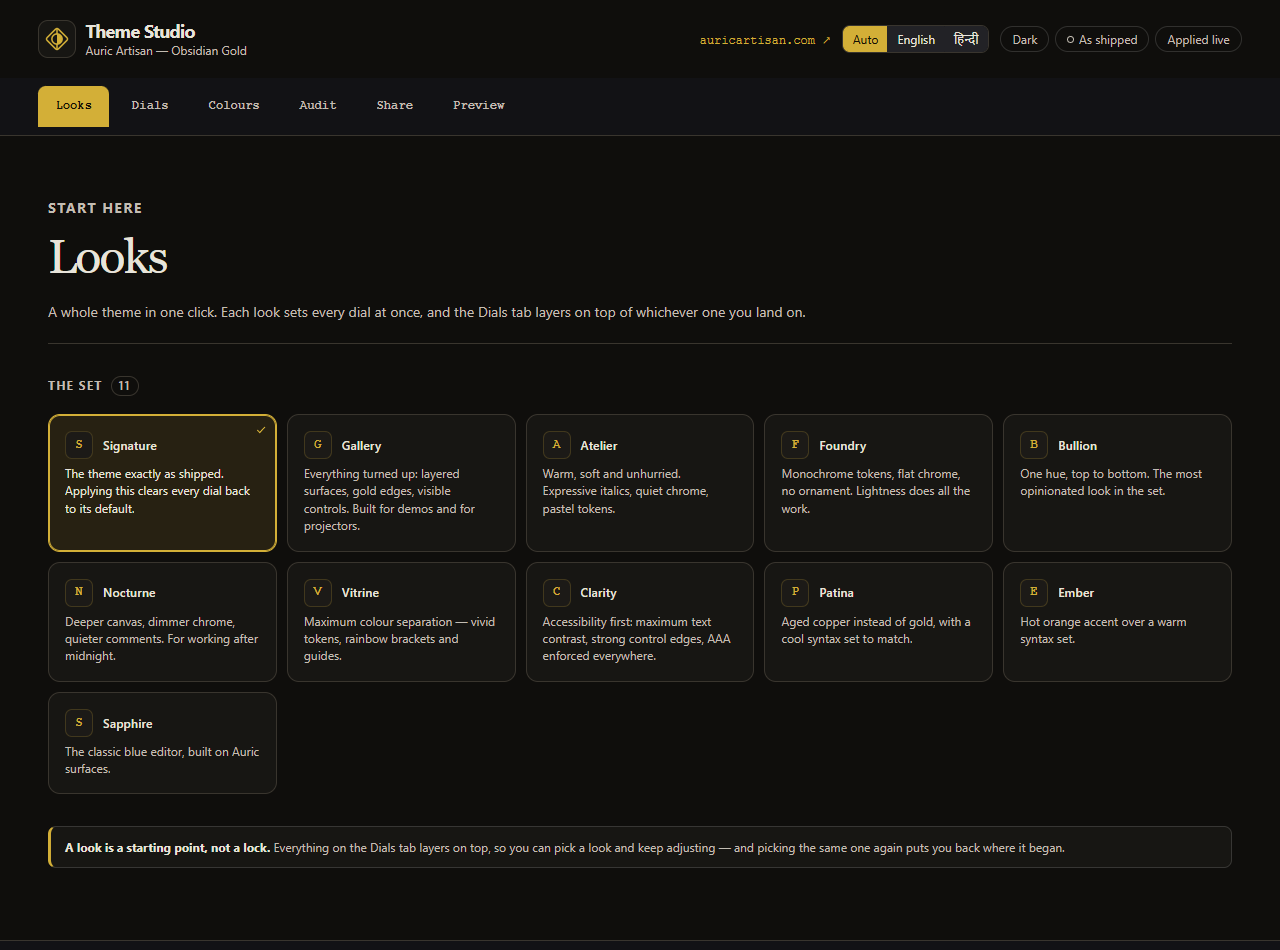
Task: Switch to the Dials tab
Action: coord(150,106)
